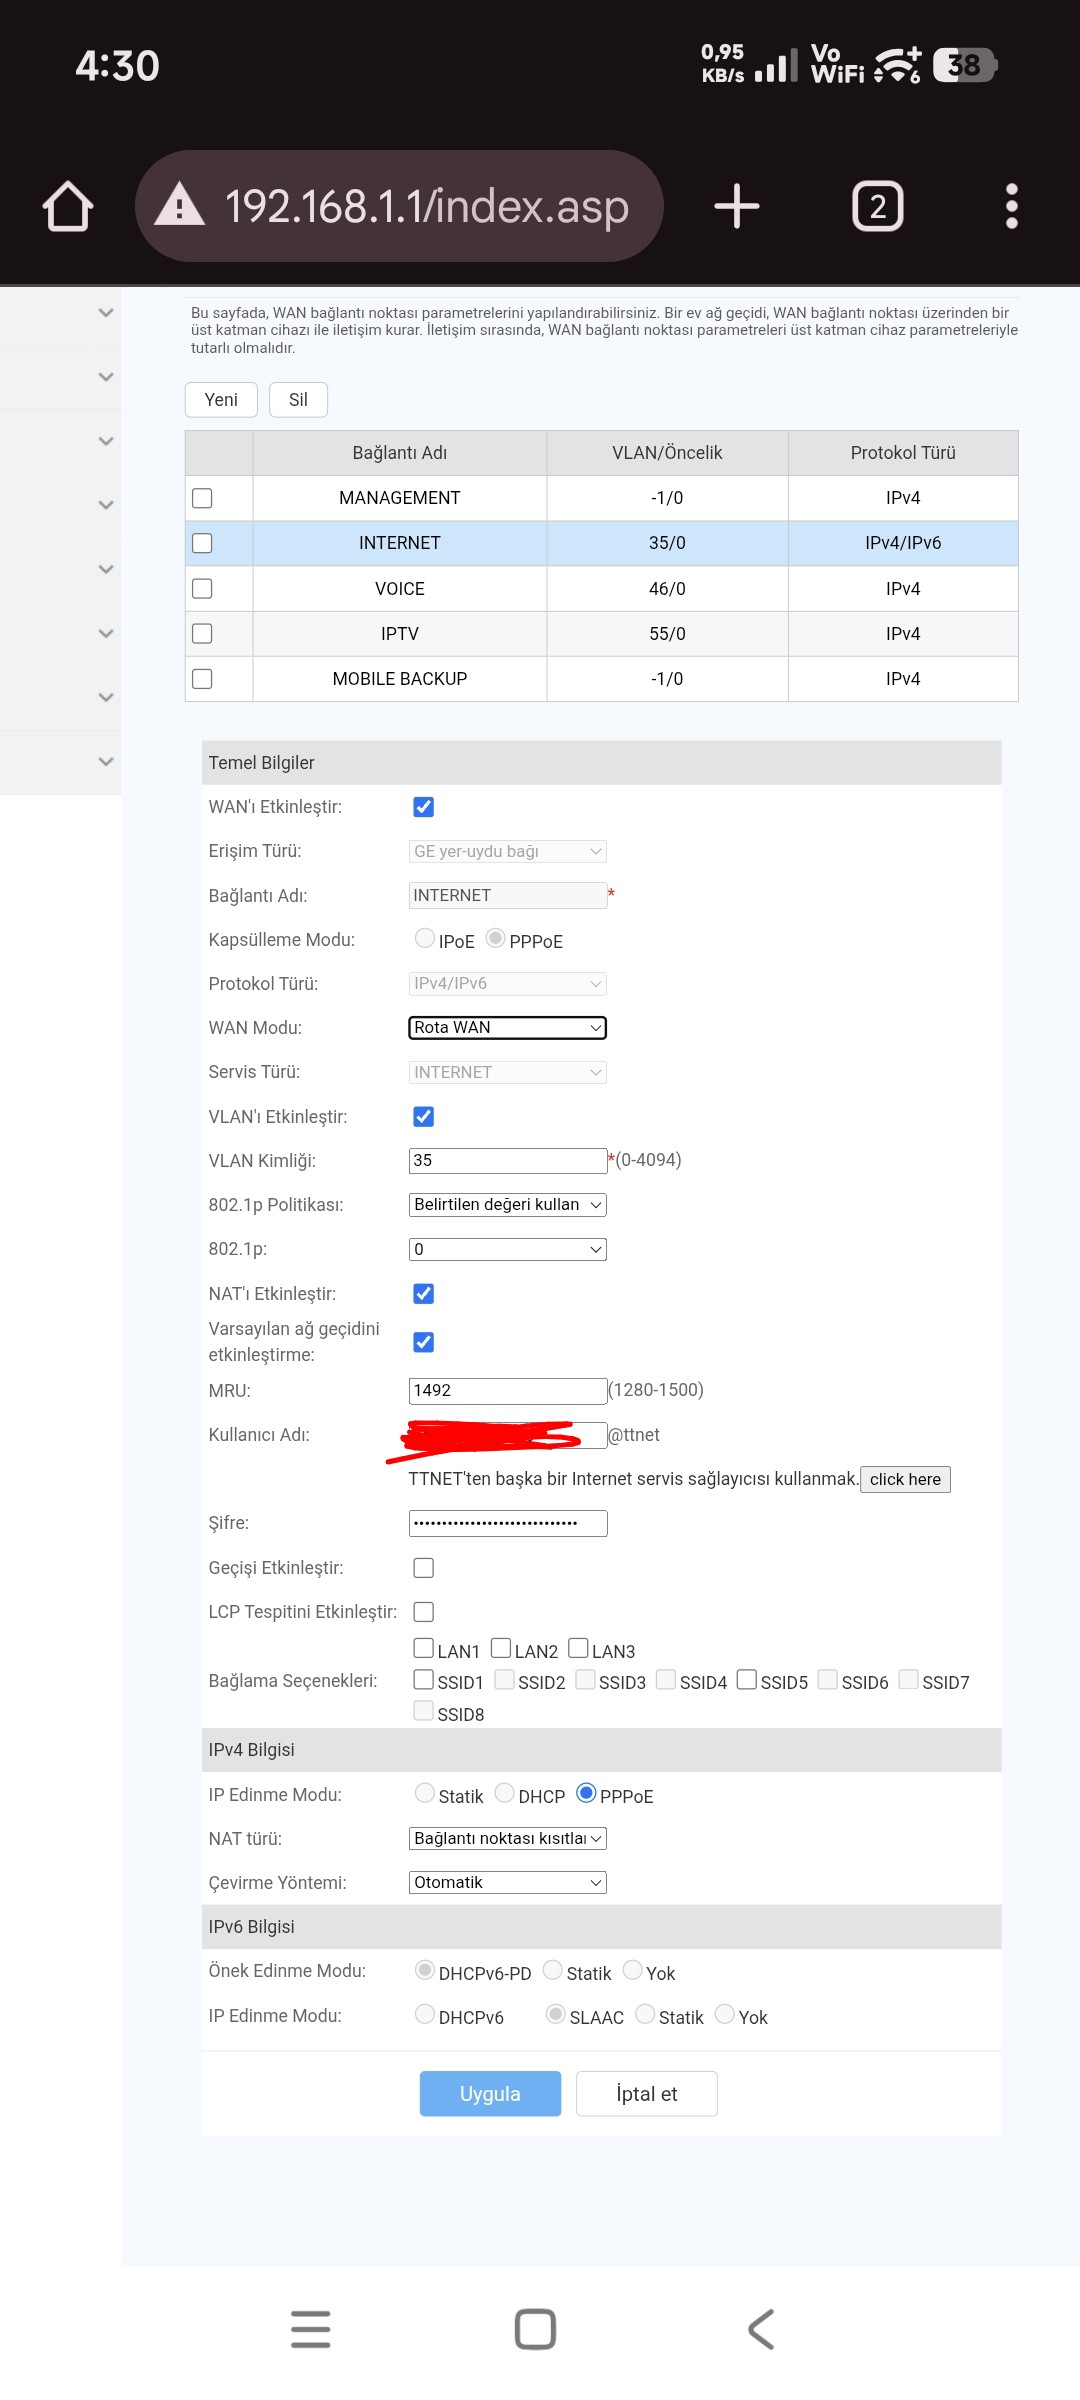This screenshot has height=2400, width=1080.
Task: Open the 802.1p Politikası dropdown
Action: 507,1205
